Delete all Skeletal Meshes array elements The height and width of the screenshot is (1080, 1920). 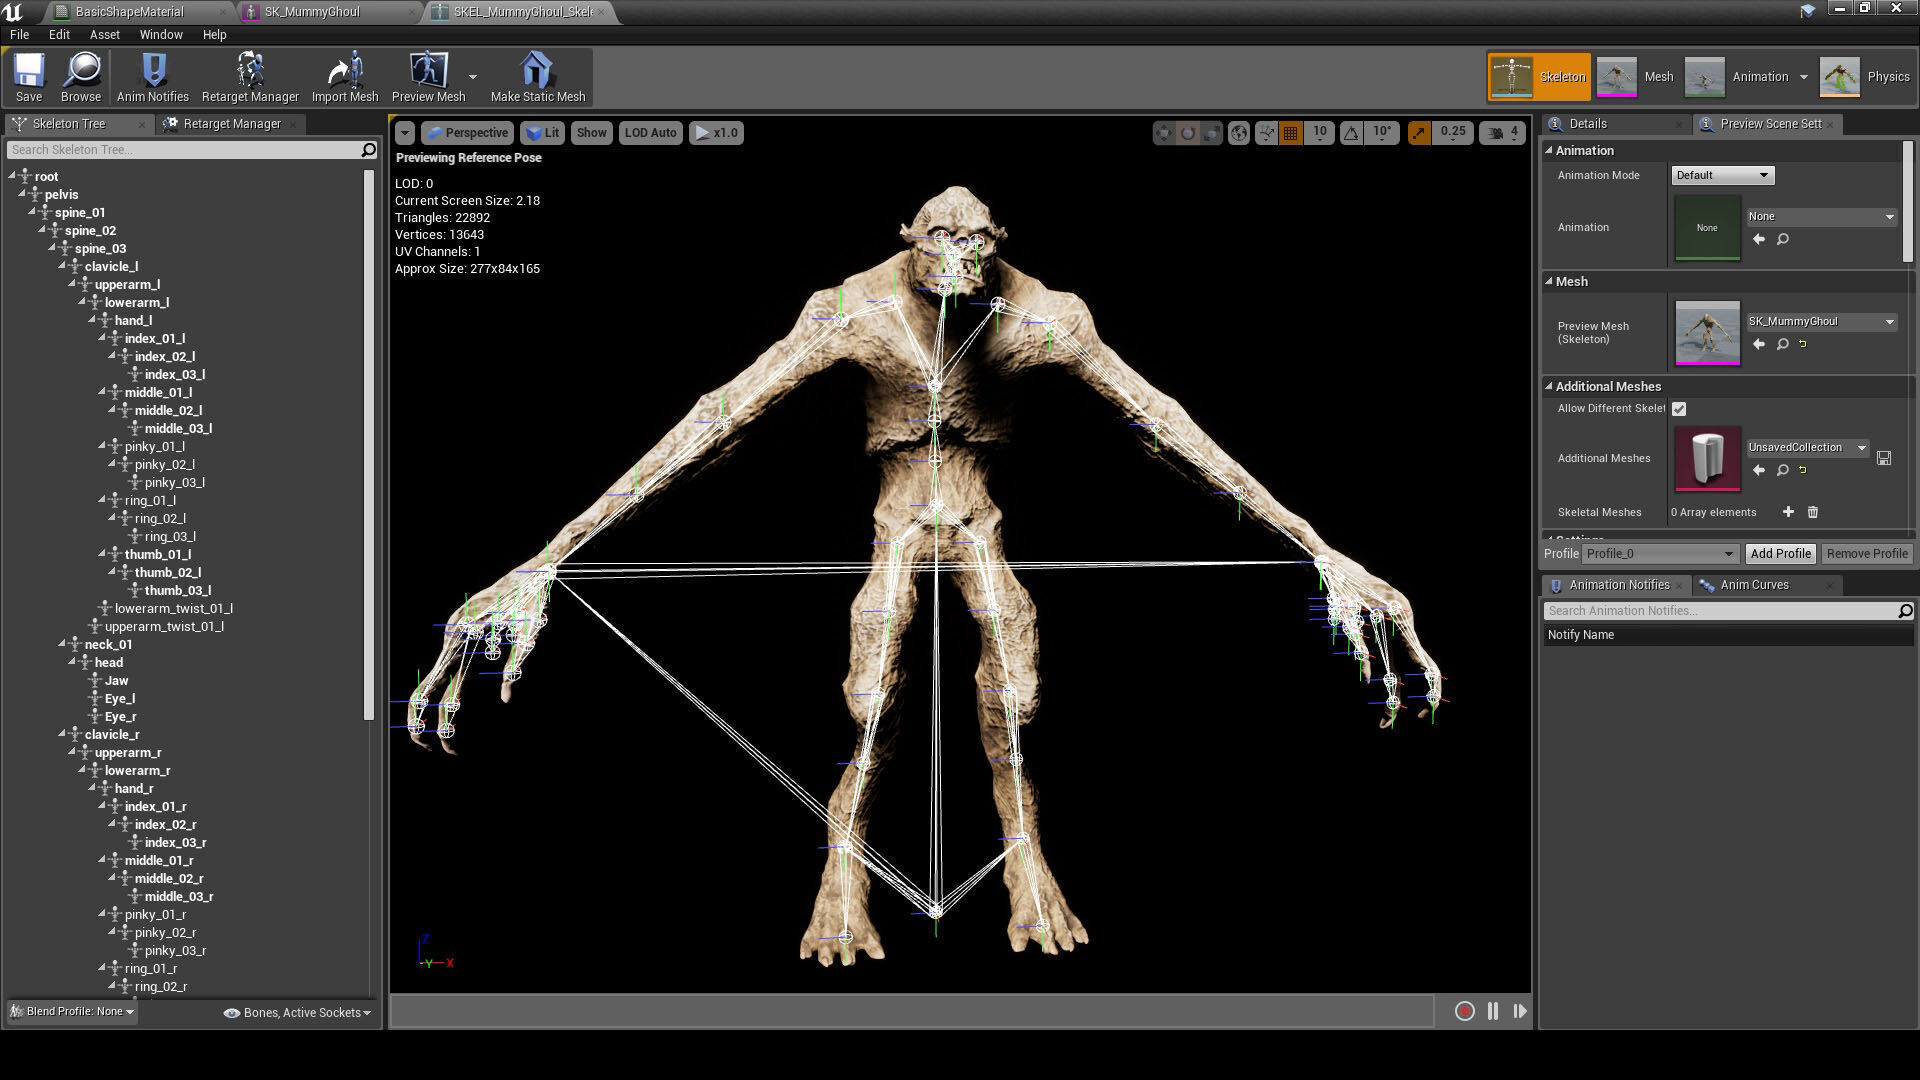(x=1813, y=512)
